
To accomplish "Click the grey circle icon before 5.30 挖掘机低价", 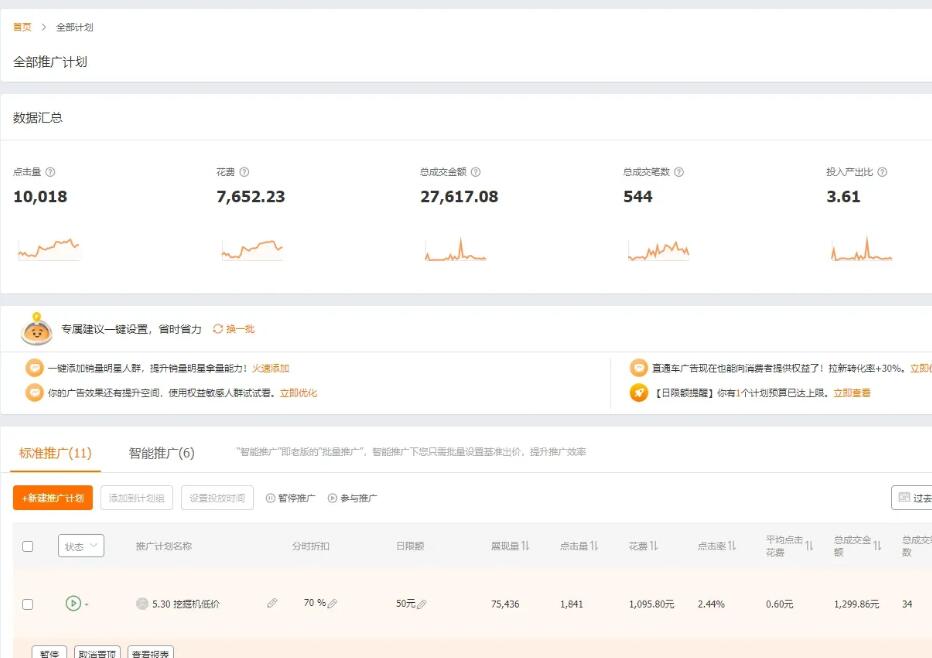I will 142,603.
